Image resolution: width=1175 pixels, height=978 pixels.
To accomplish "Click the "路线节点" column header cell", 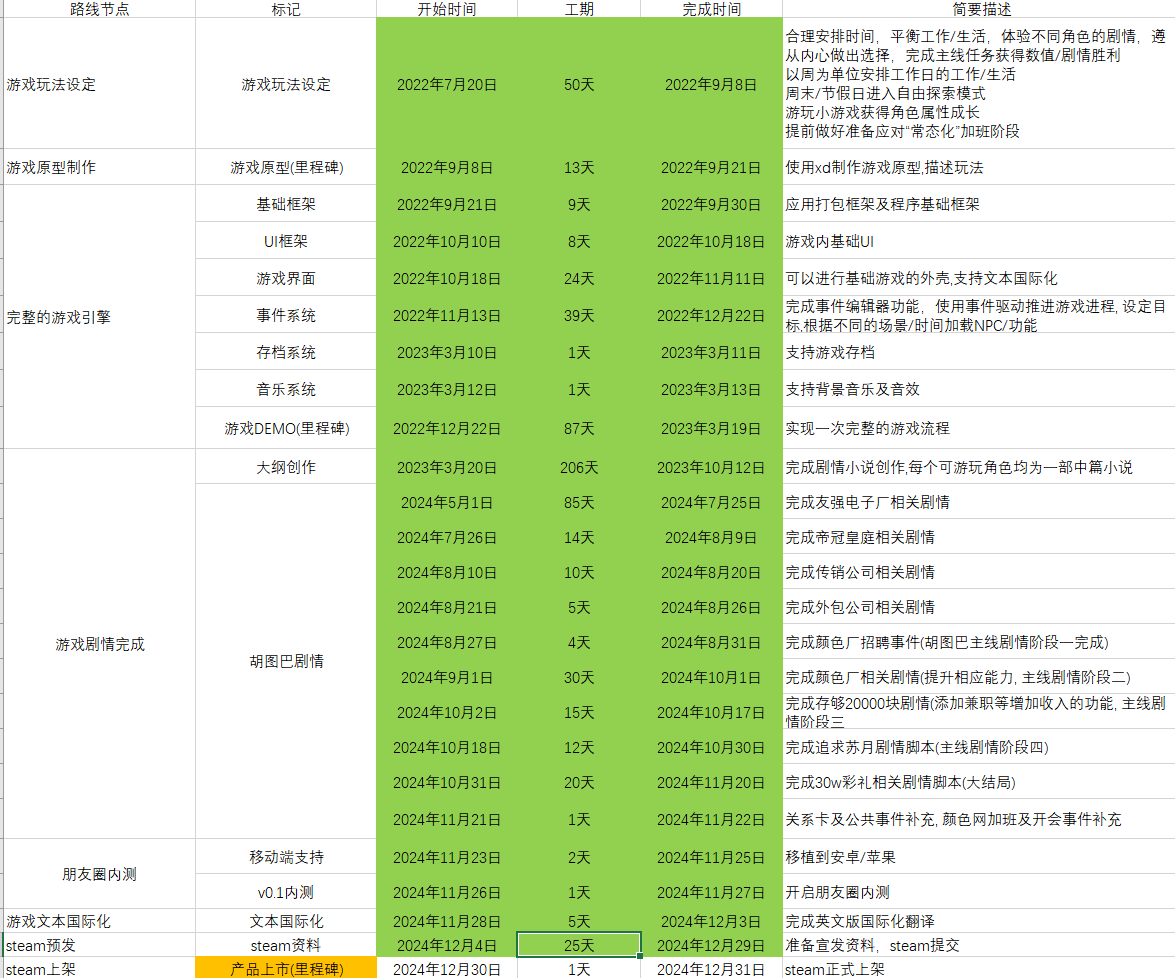I will 99,9.
